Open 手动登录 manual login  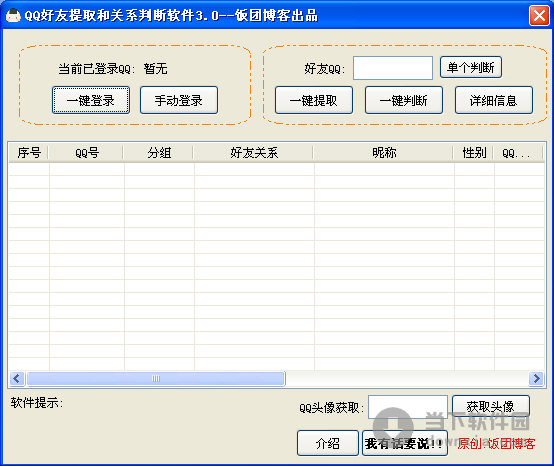pyautogui.click(x=179, y=100)
